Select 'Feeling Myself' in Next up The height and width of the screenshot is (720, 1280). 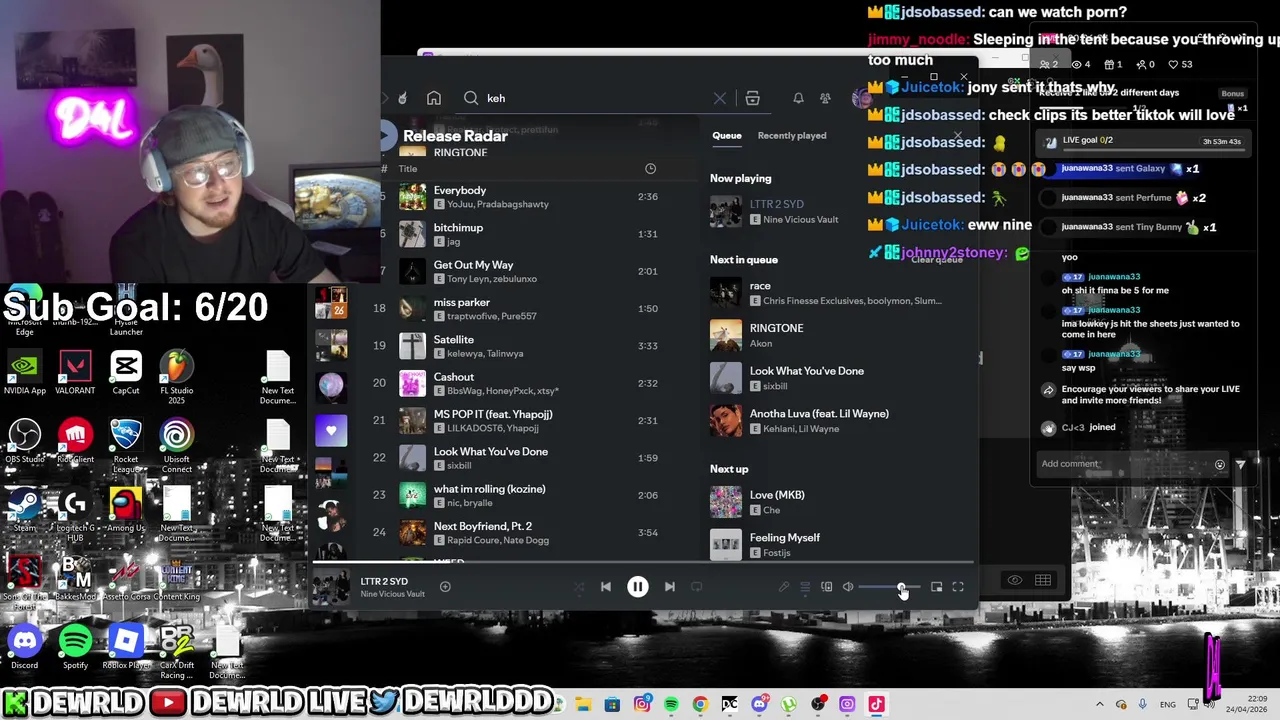click(840, 544)
